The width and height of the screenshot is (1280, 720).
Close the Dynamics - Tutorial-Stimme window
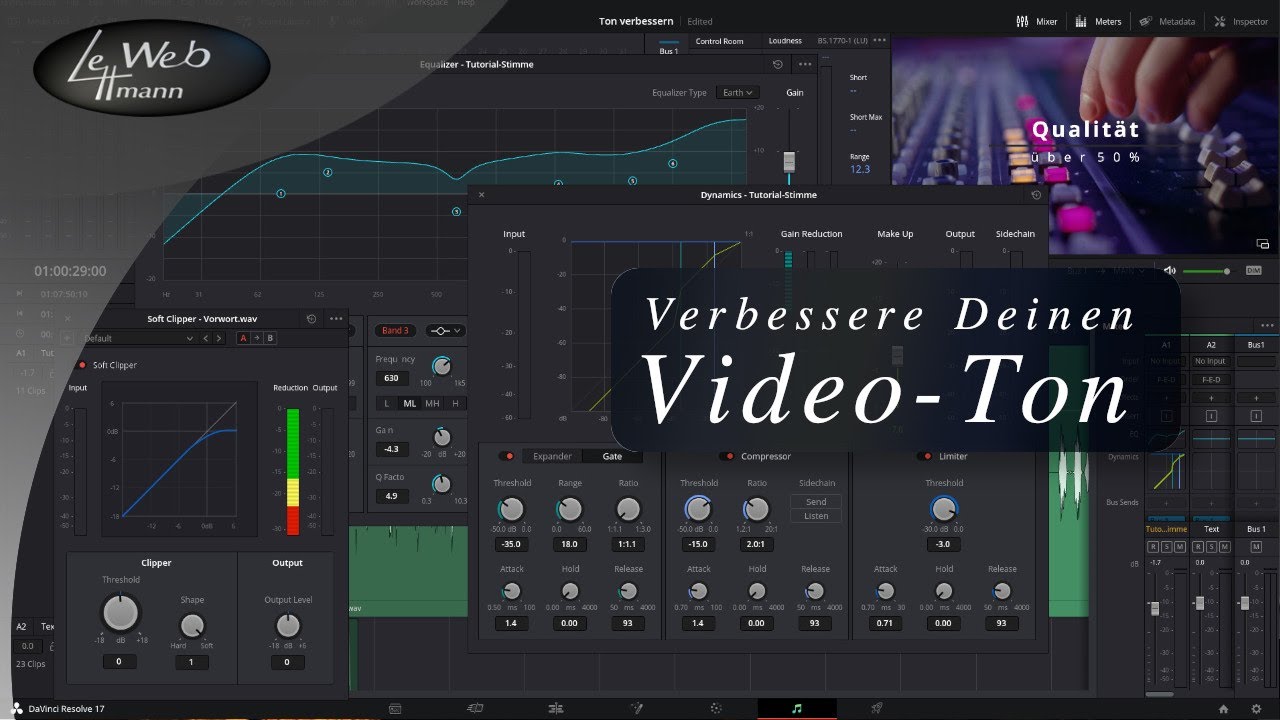coord(481,195)
